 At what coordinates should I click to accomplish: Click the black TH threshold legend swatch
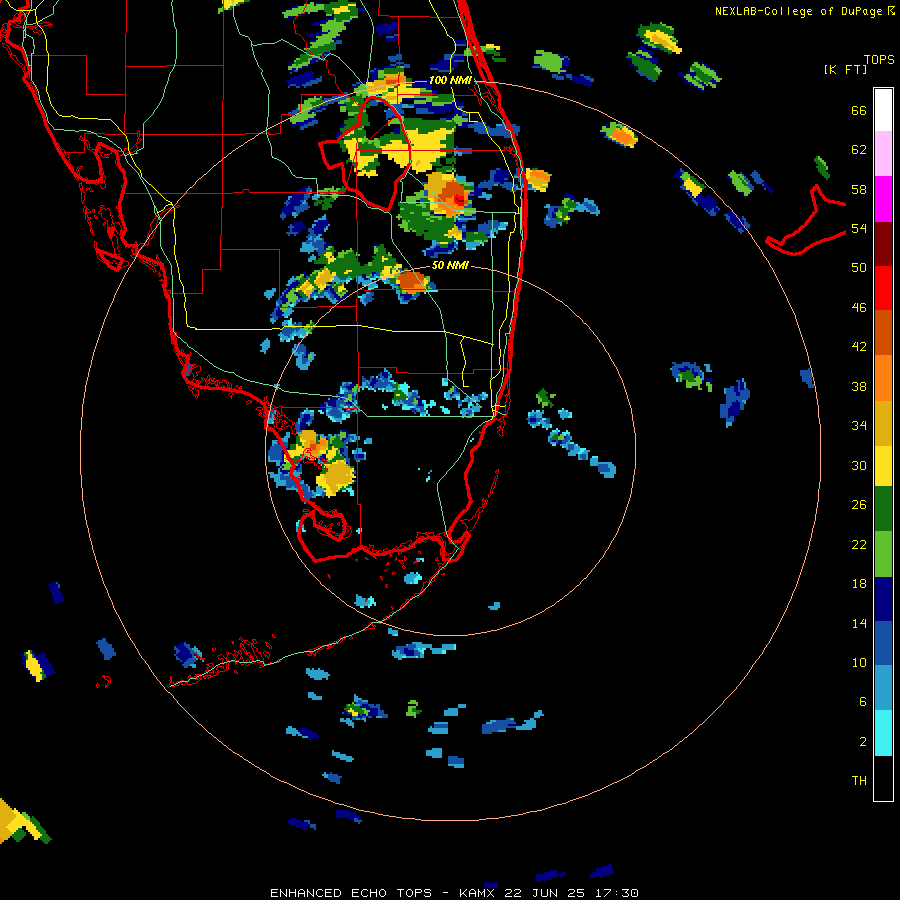click(x=883, y=778)
